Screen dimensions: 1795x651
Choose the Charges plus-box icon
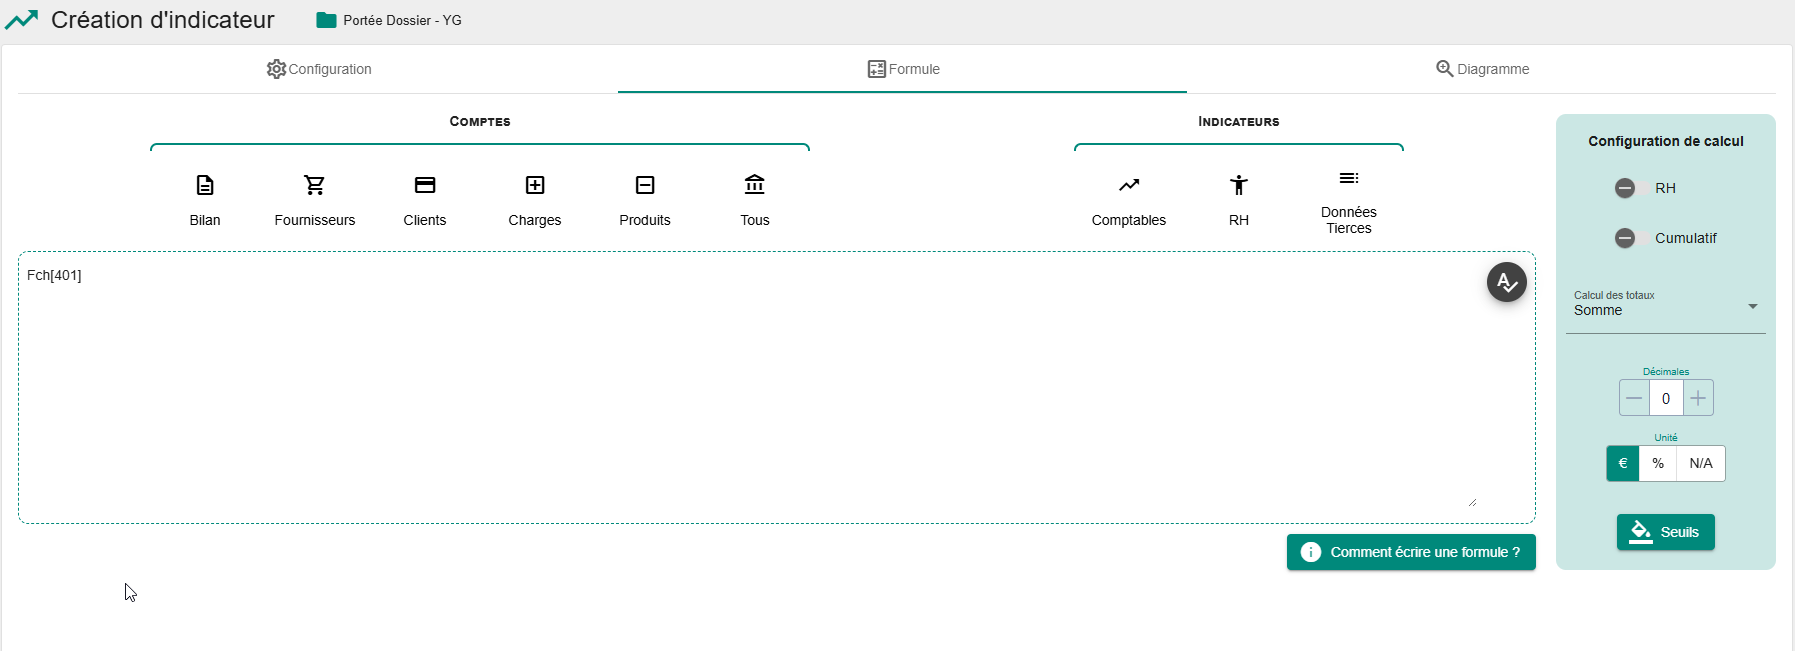(535, 185)
